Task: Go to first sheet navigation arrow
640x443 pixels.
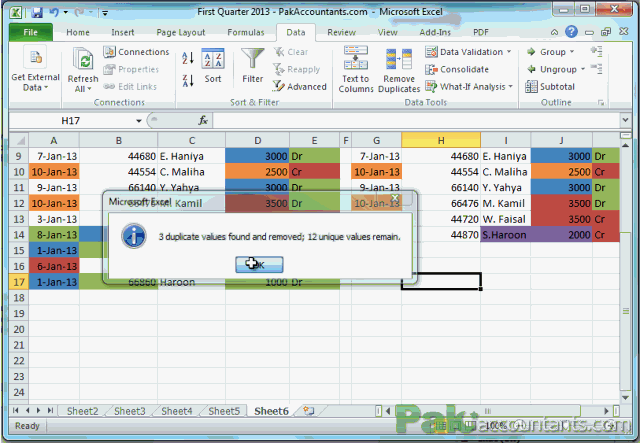Action: click(16, 410)
